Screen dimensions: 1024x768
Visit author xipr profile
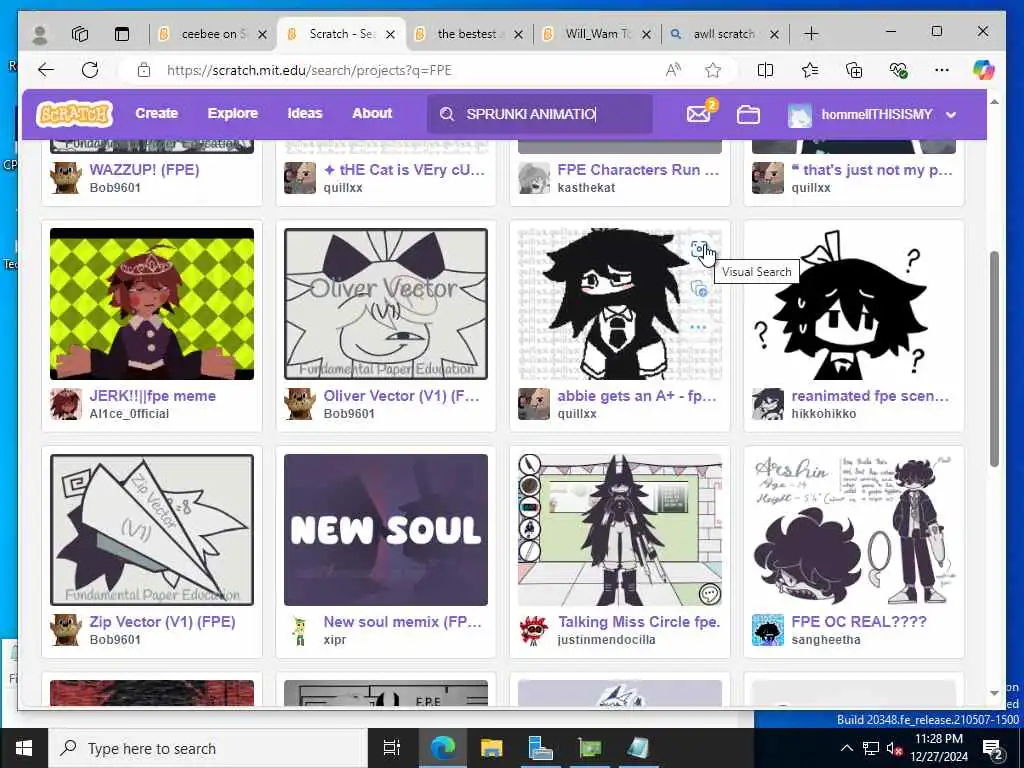(334, 639)
